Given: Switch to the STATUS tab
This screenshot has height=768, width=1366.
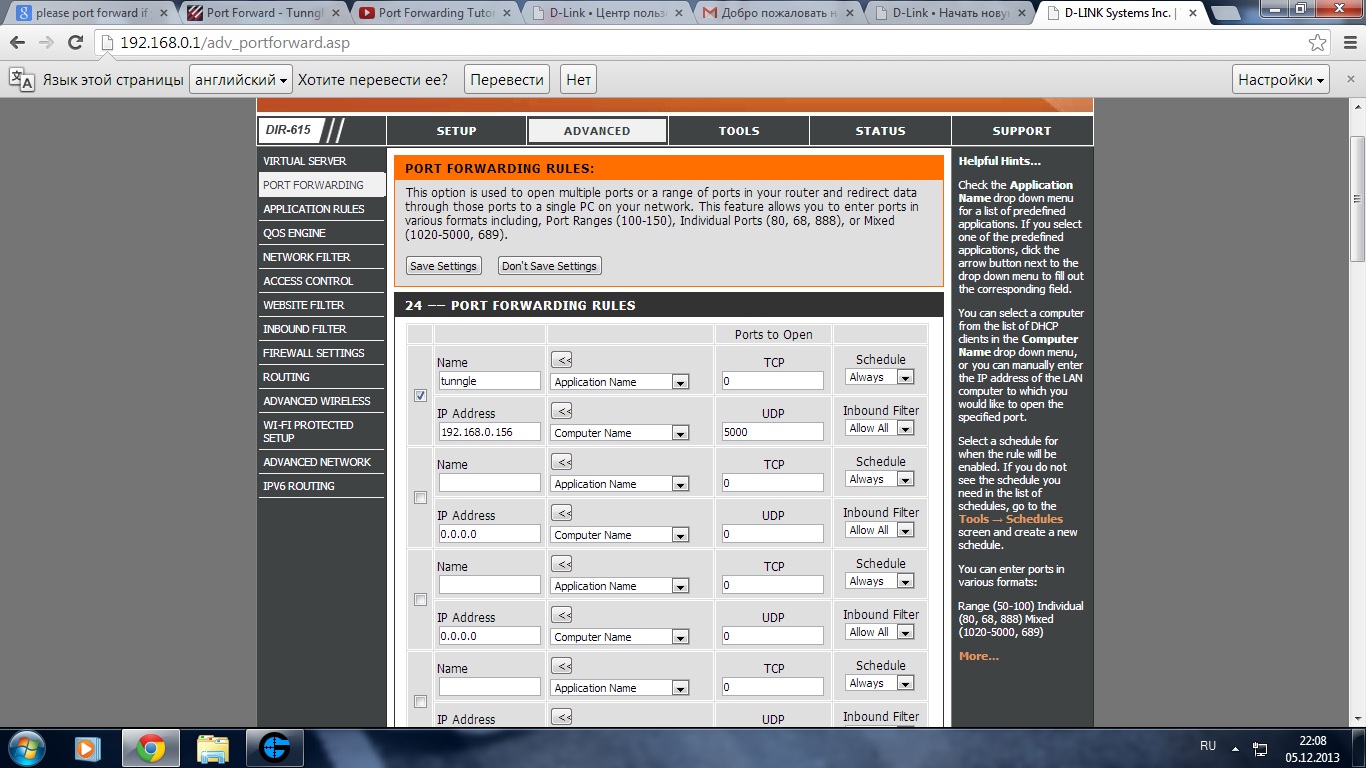Looking at the screenshot, I should click(880, 131).
